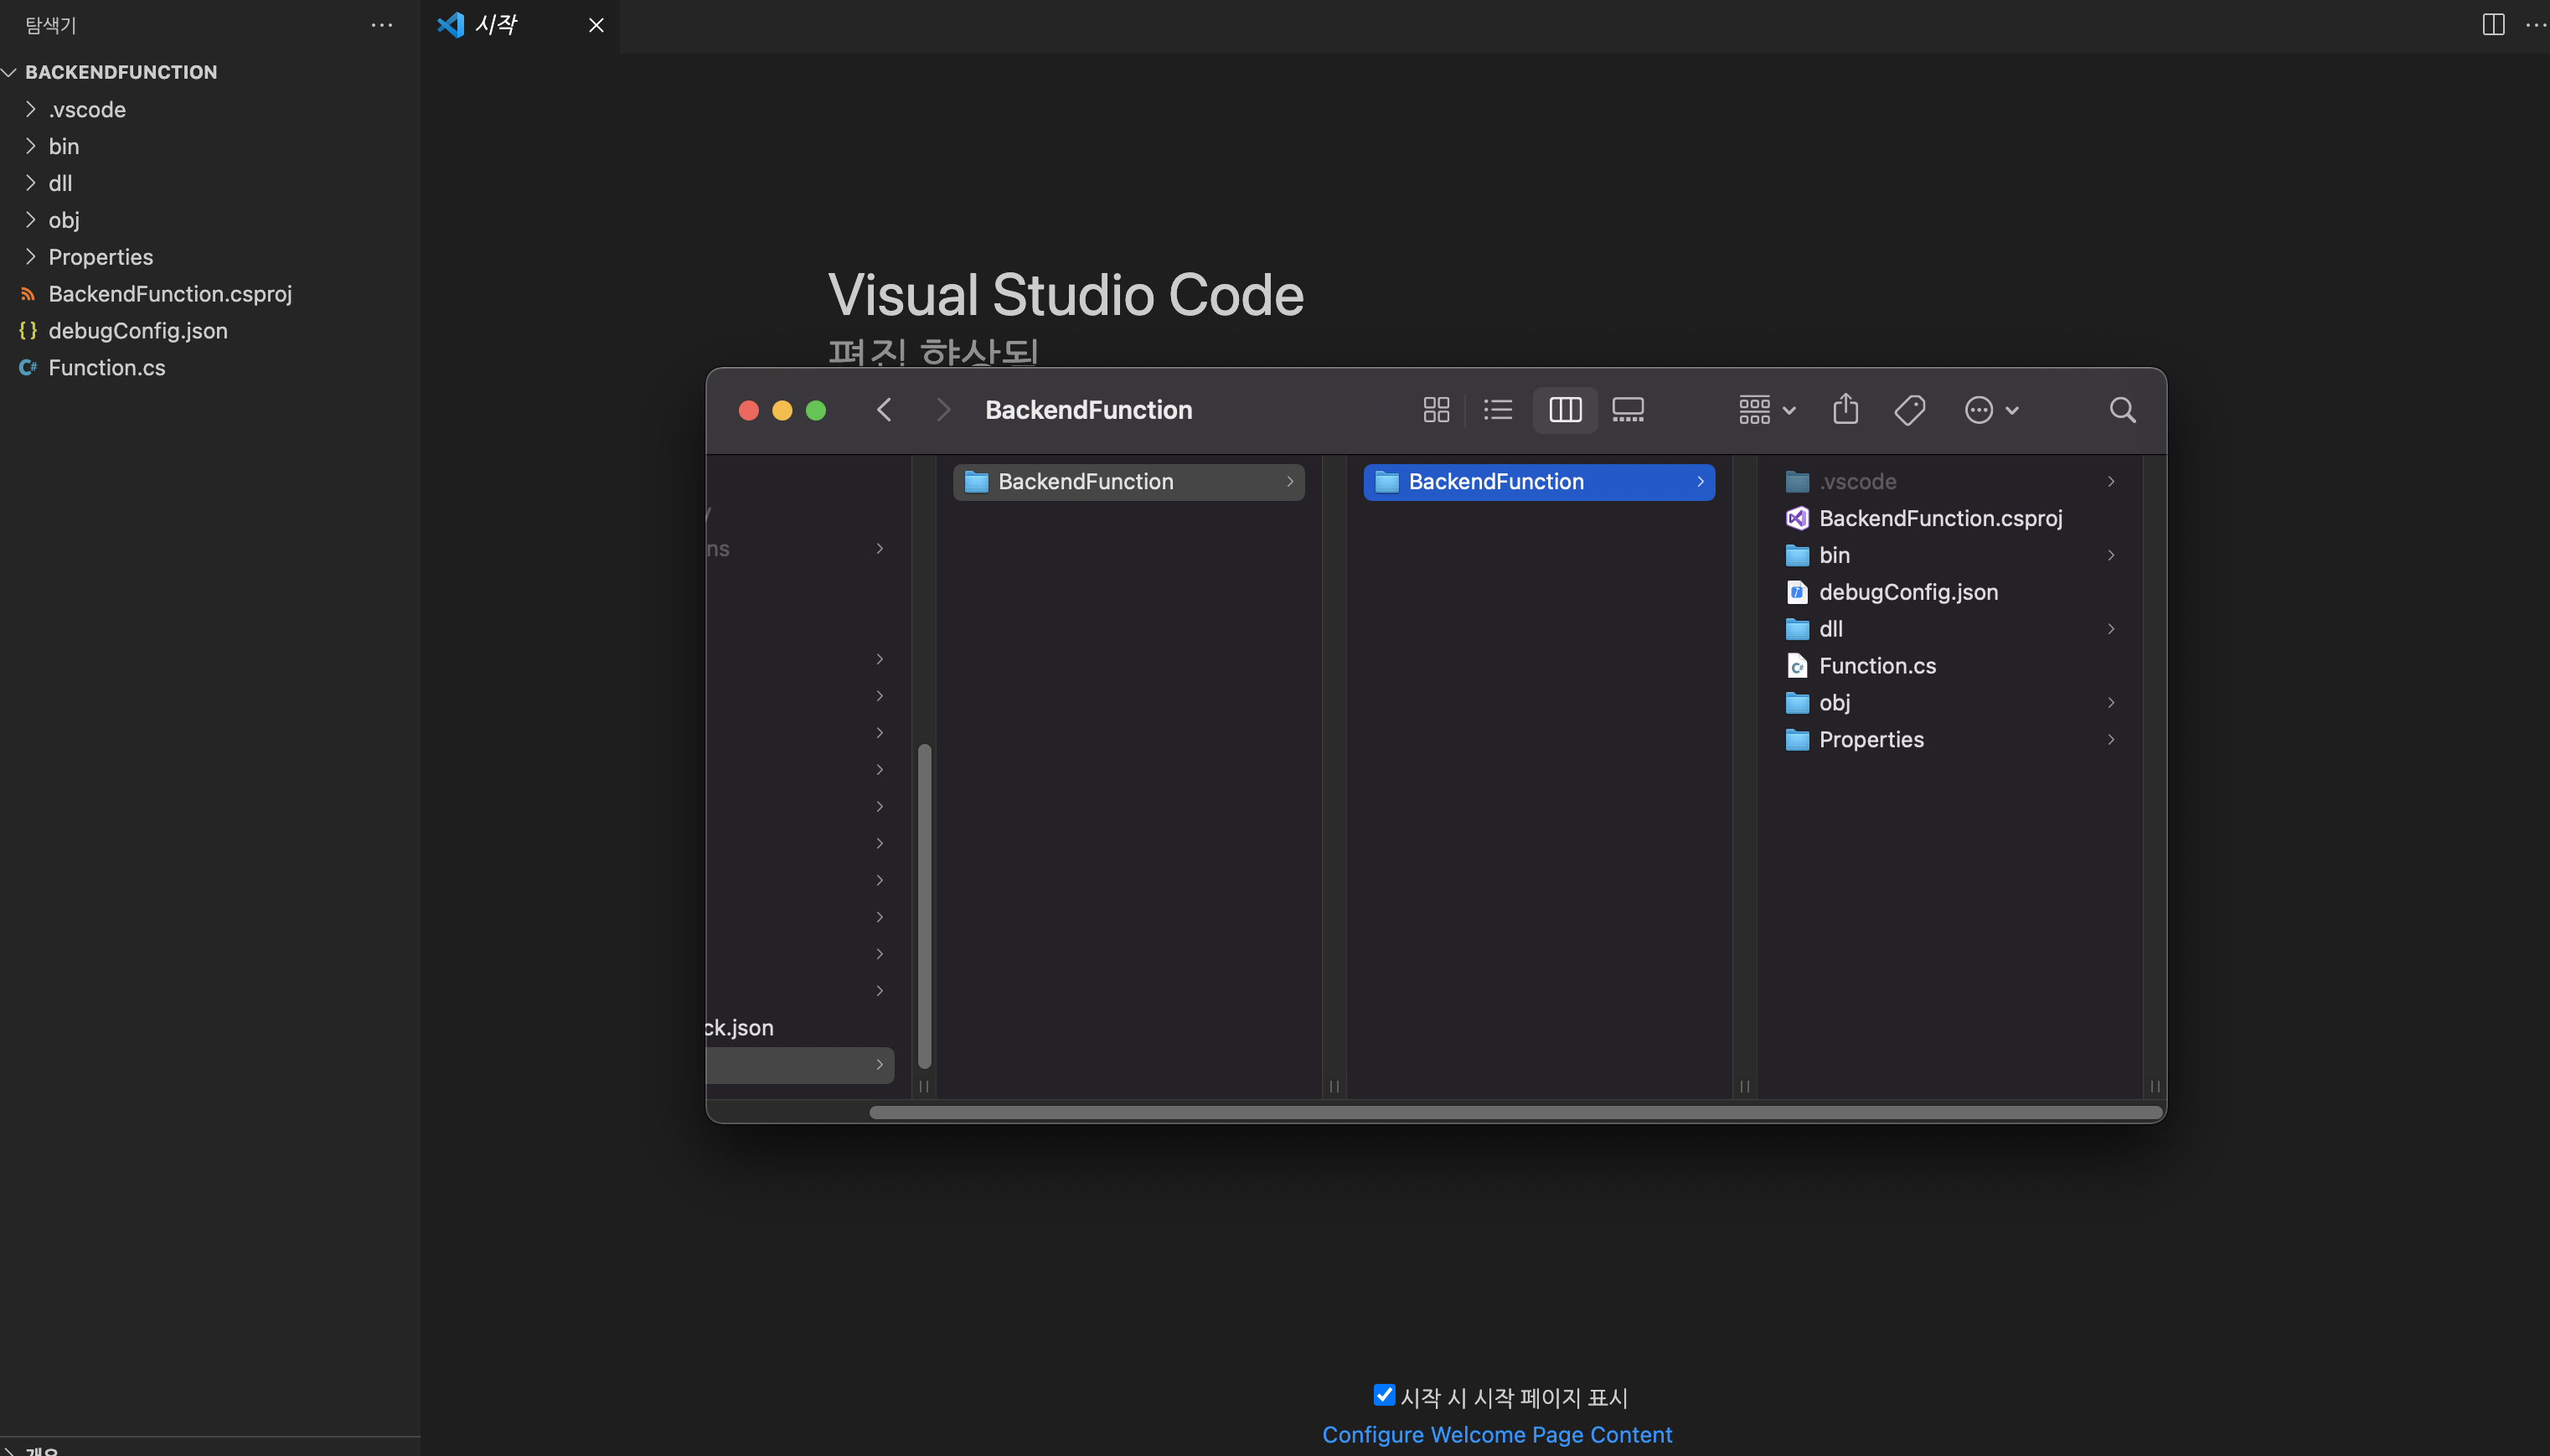2550x1456 pixels.
Task: Switch Finder to icon view
Action: (x=1436, y=410)
